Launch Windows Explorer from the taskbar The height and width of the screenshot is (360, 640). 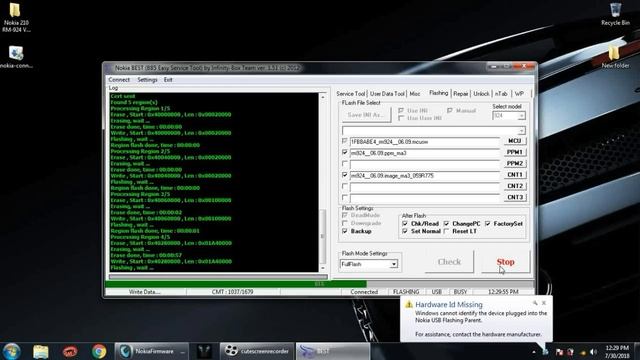pos(41,351)
